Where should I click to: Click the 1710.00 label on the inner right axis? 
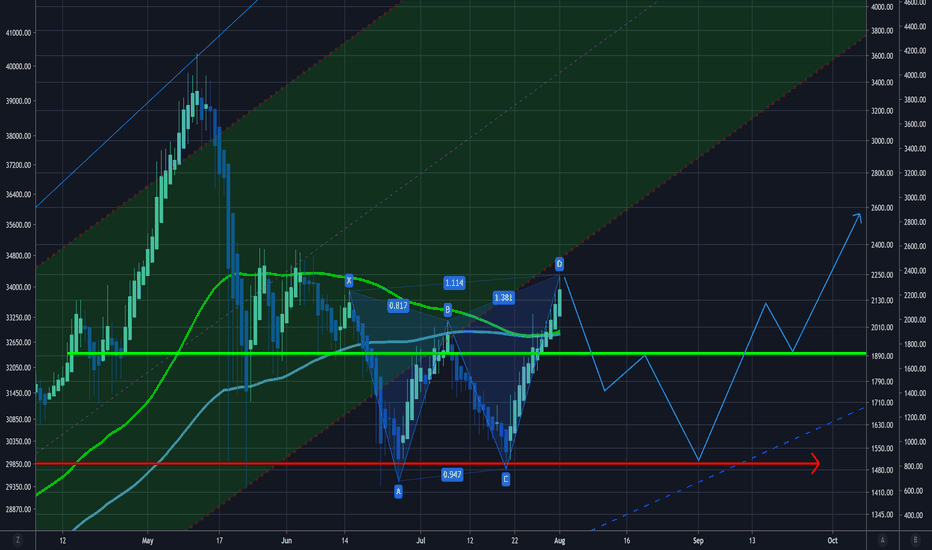pos(882,403)
